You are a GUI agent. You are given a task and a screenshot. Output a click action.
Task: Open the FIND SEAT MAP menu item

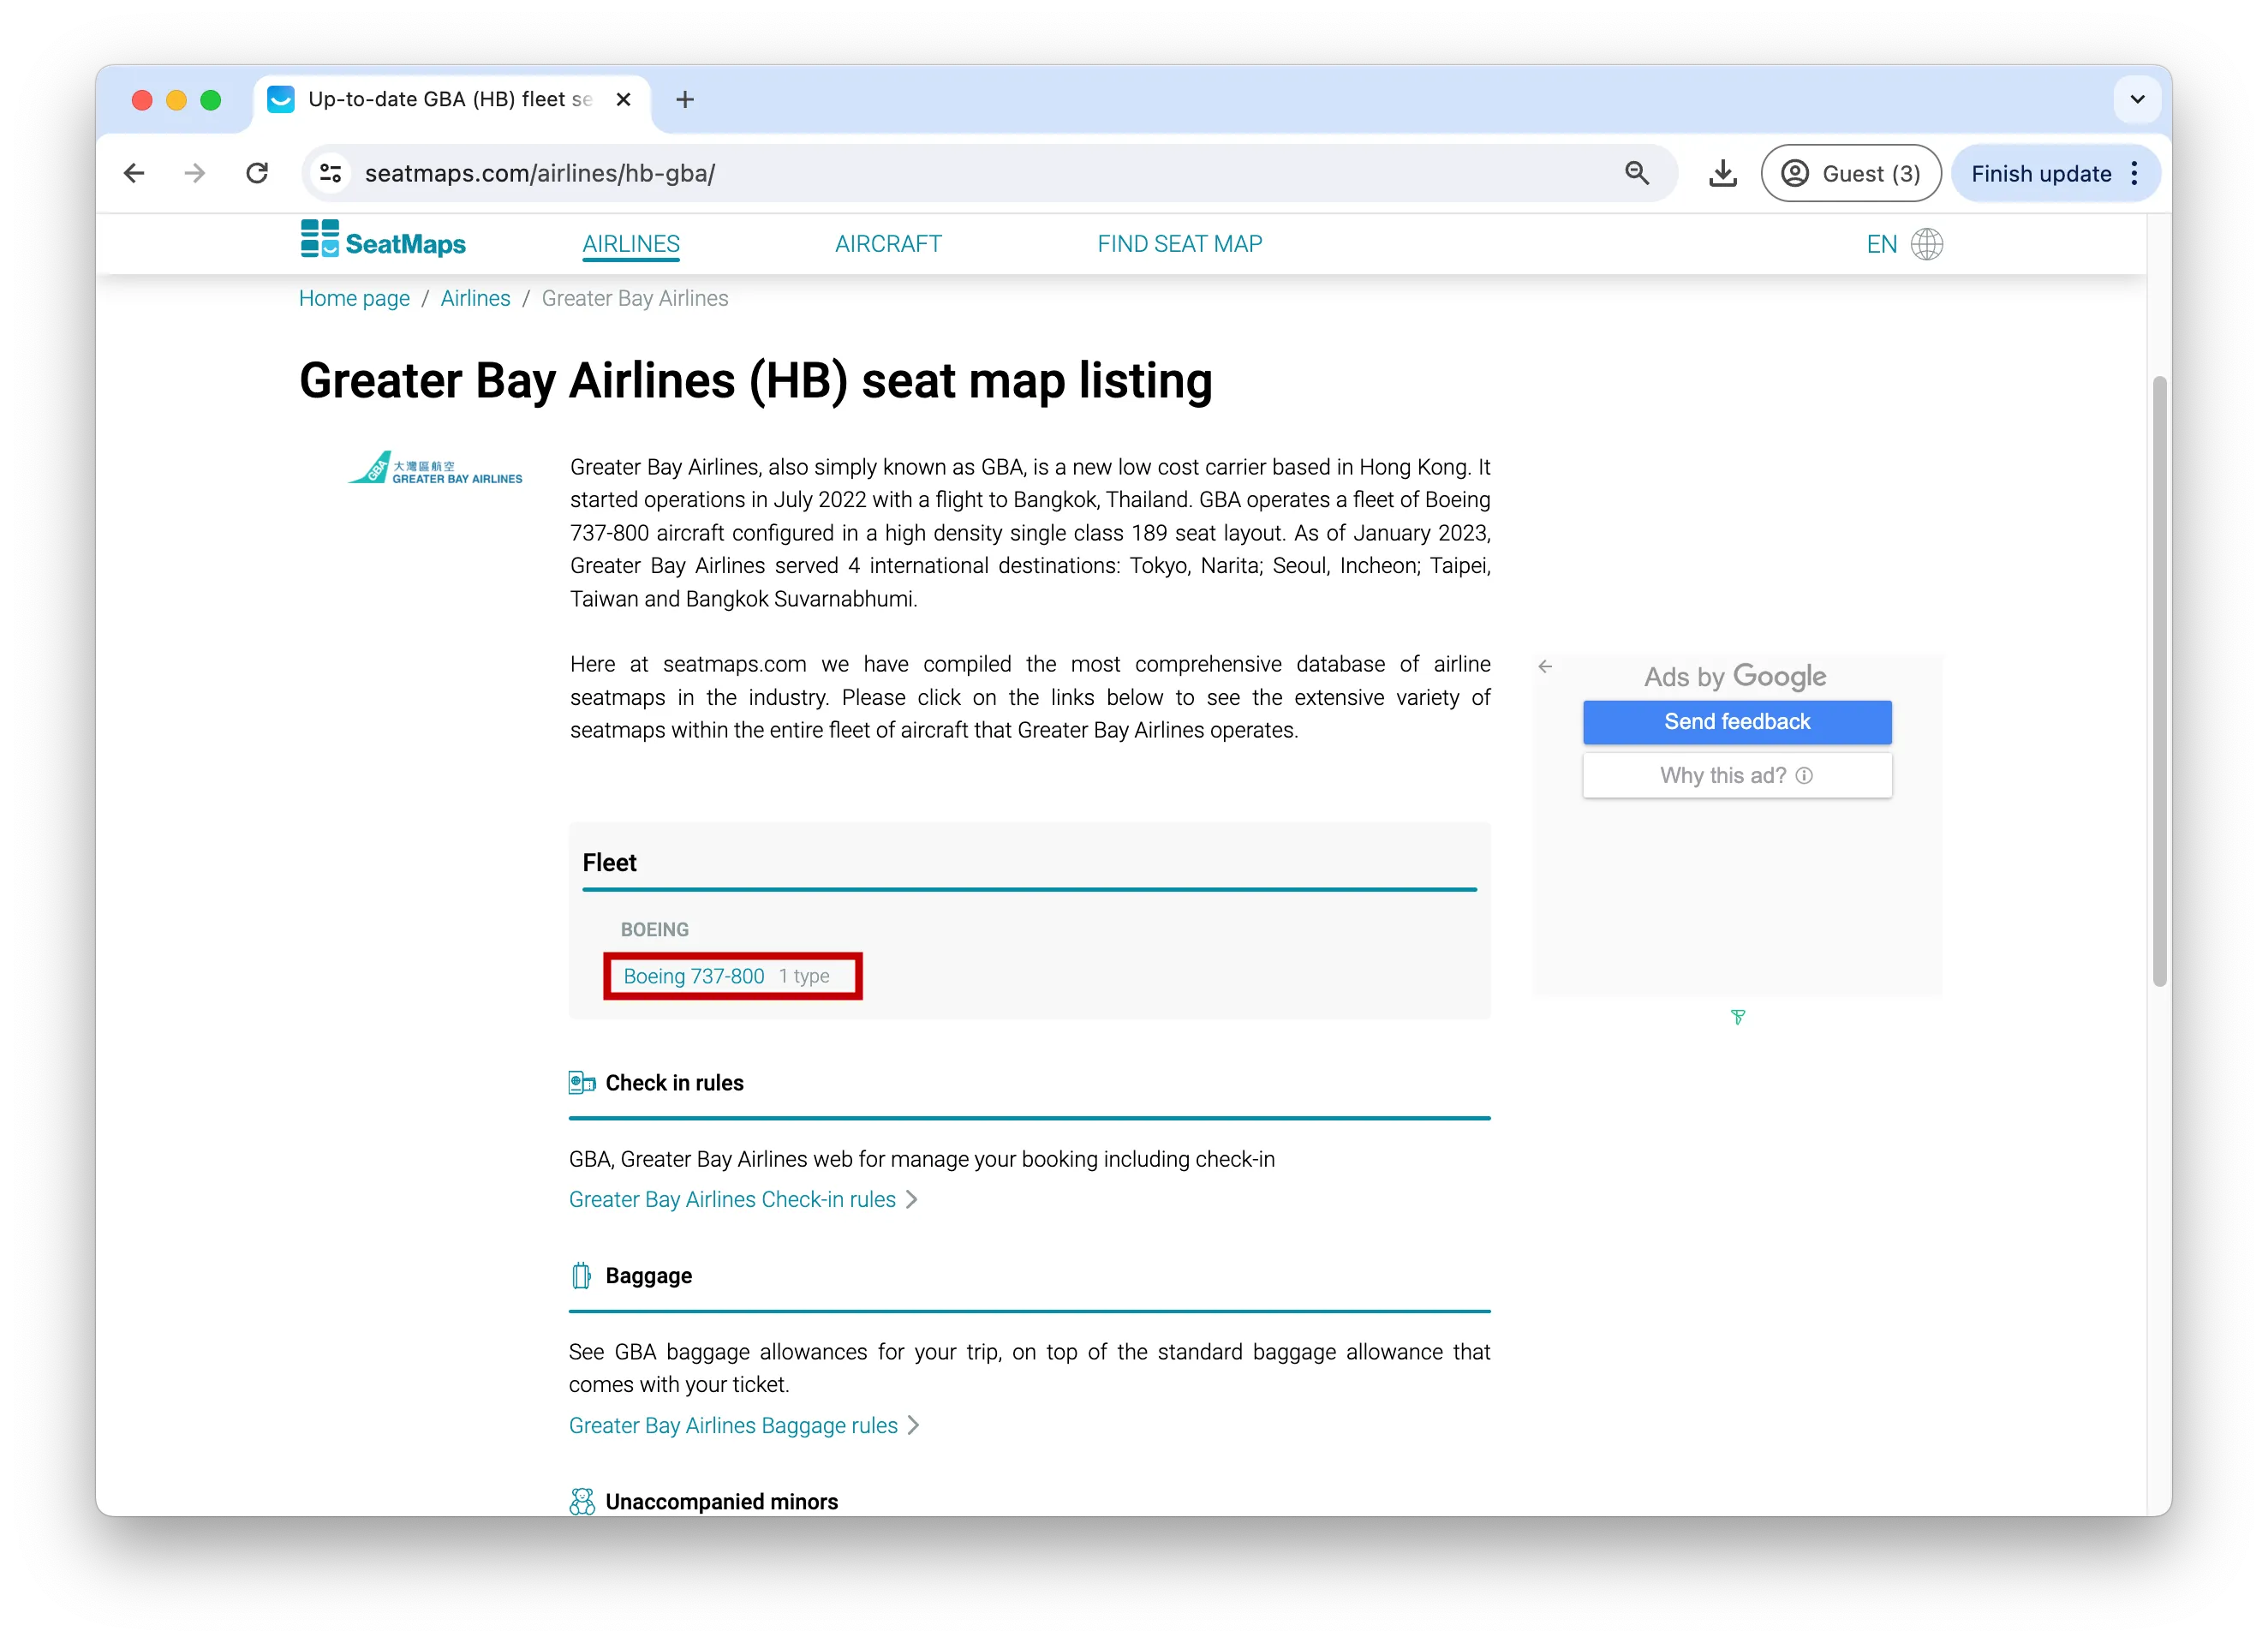coord(1179,244)
